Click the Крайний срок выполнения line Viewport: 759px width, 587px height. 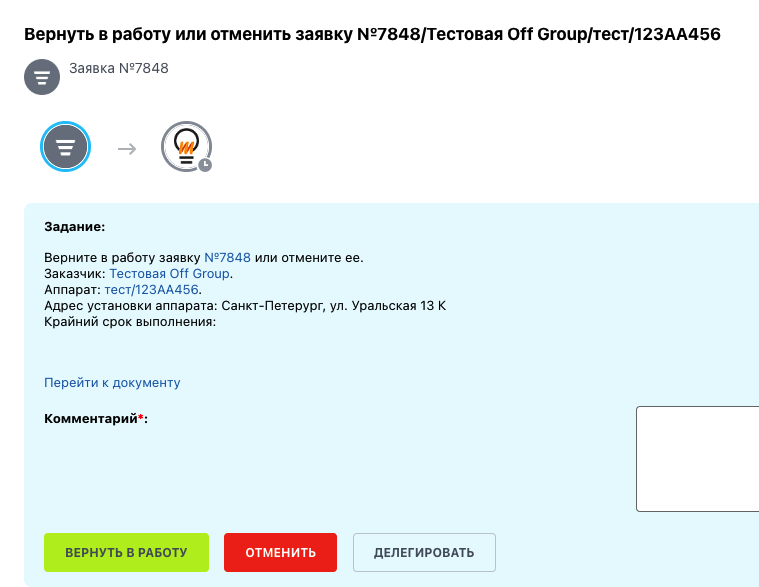click(x=130, y=322)
